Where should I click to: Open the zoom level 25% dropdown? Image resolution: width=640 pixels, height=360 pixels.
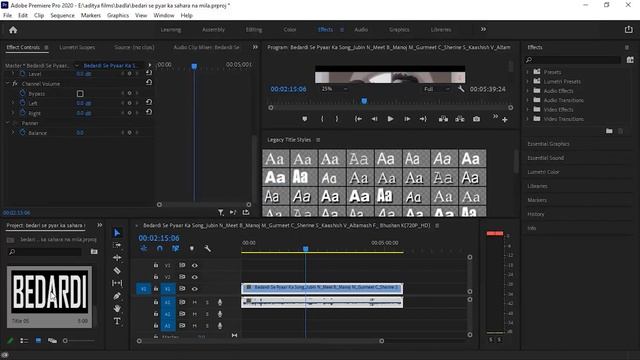pyautogui.click(x=335, y=89)
